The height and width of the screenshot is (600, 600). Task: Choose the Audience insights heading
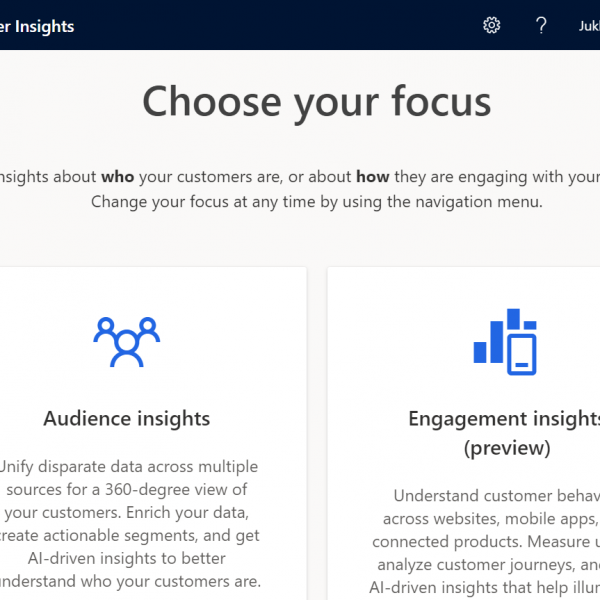click(127, 418)
